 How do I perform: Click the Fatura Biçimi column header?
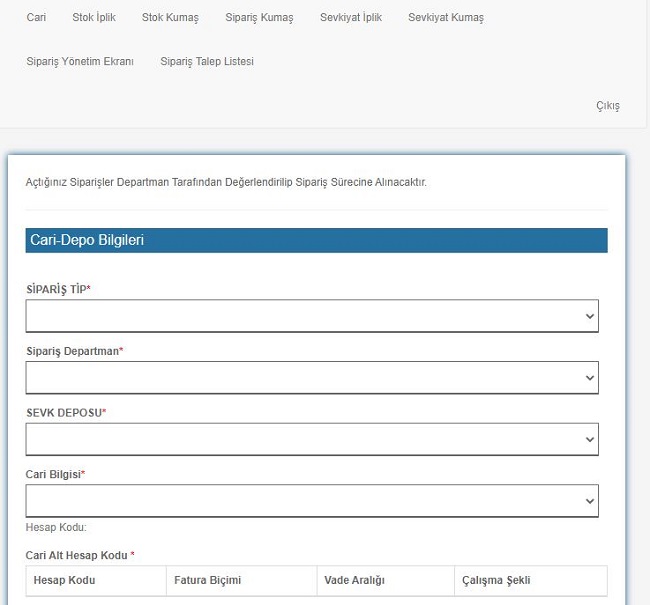point(207,580)
